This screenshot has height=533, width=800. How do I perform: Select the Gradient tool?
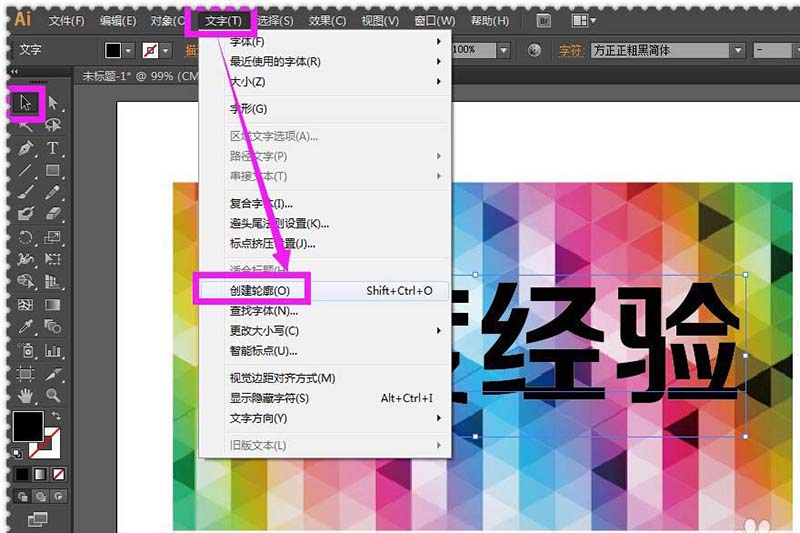click(53, 304)
